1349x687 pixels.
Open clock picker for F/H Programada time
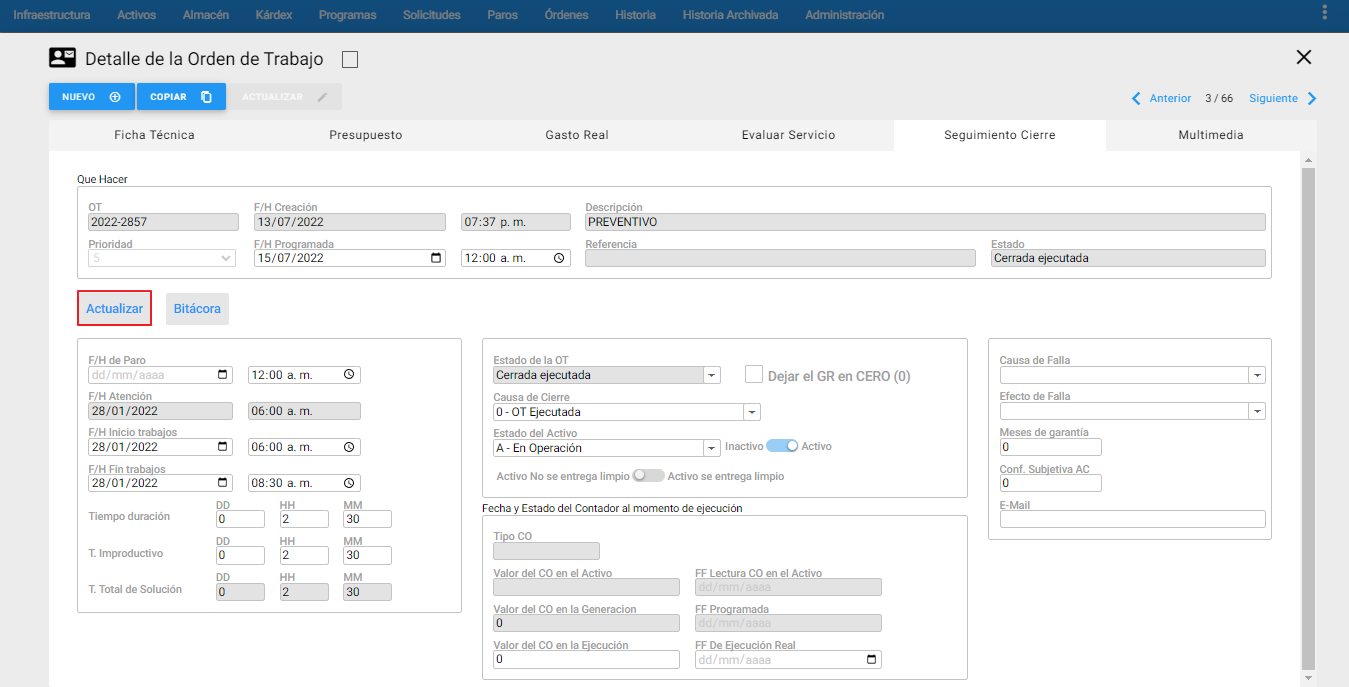tap(560, 257)
